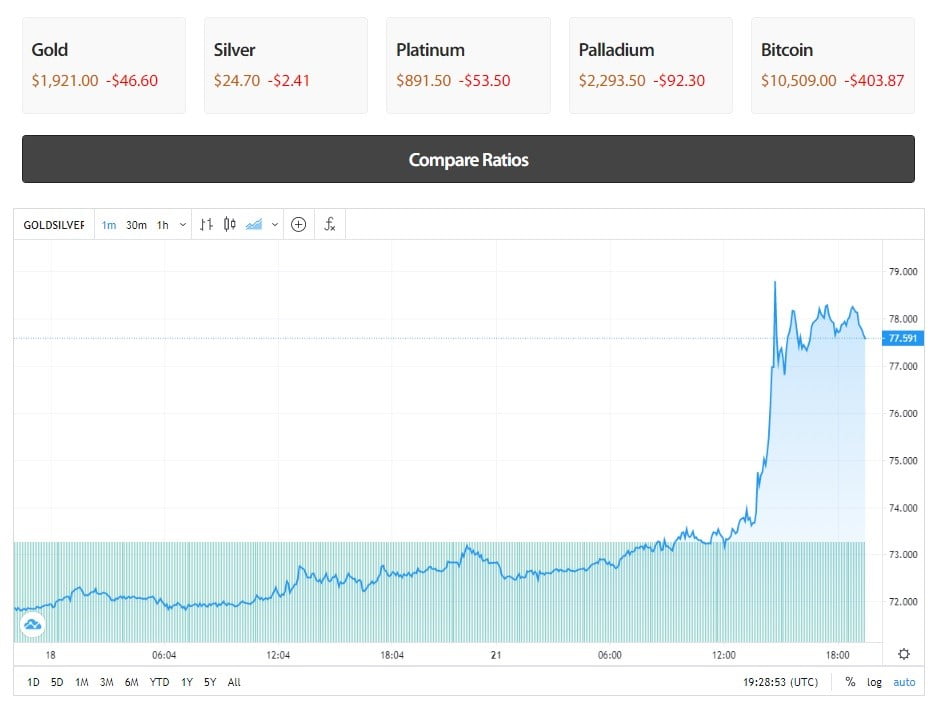The image size is (939, 707).
Task: Toggle percent scale mode
Action: coord(850,682)
